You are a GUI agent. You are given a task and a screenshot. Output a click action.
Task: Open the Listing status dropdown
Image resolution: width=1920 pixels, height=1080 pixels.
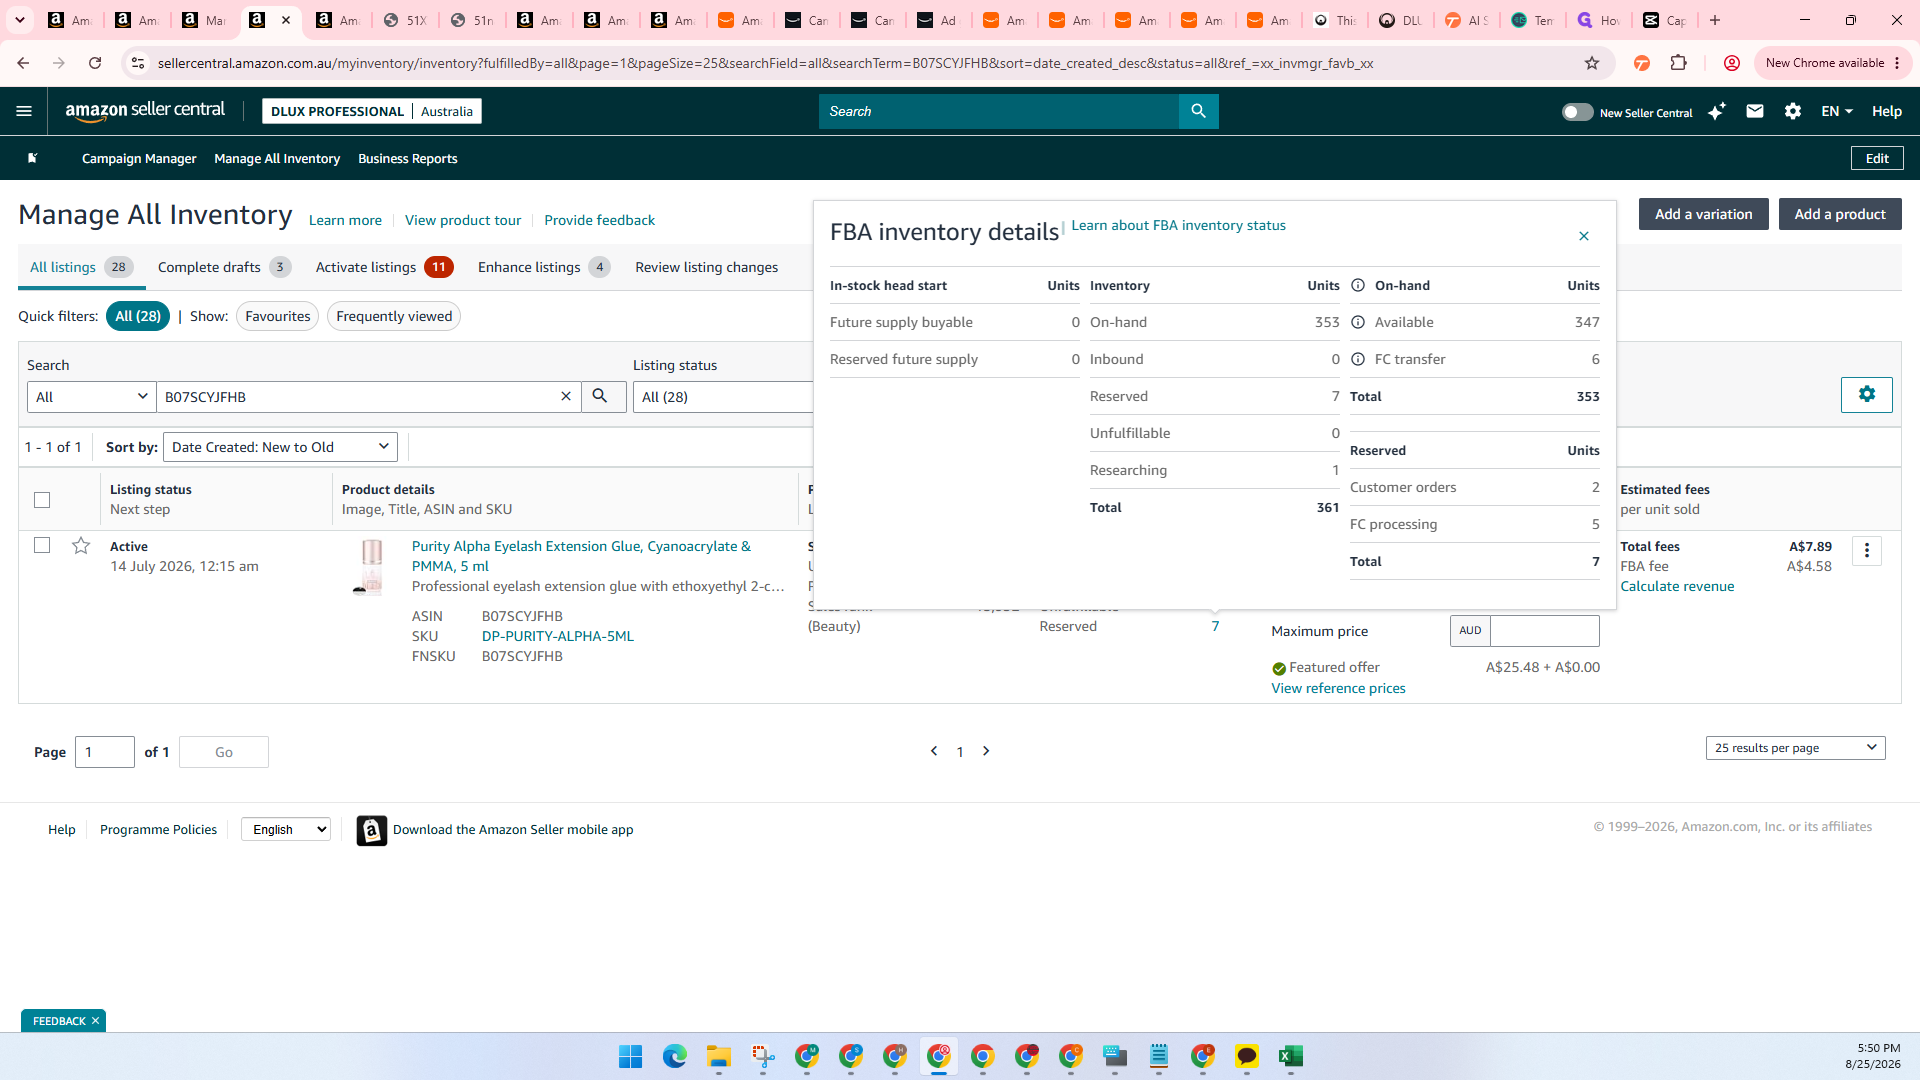pos(724,396)
